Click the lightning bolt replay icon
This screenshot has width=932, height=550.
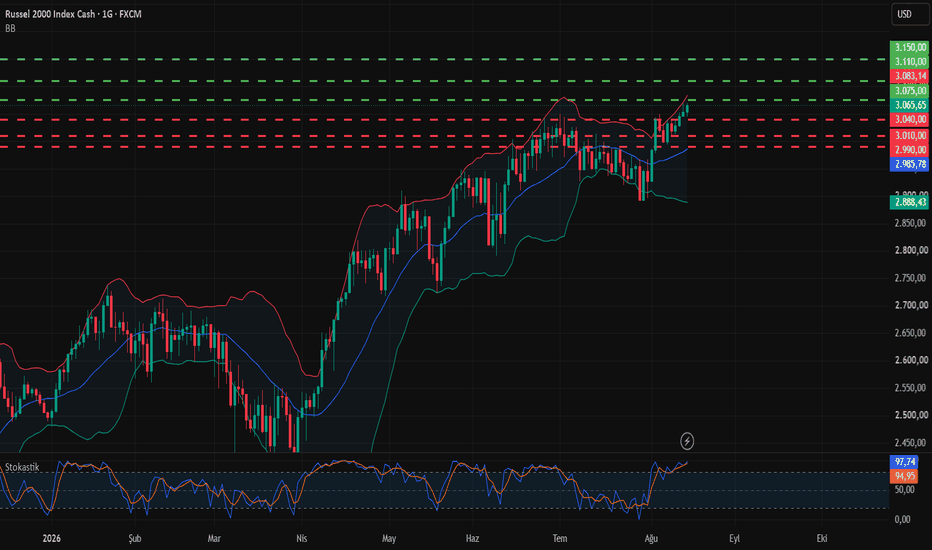point(687,441)
